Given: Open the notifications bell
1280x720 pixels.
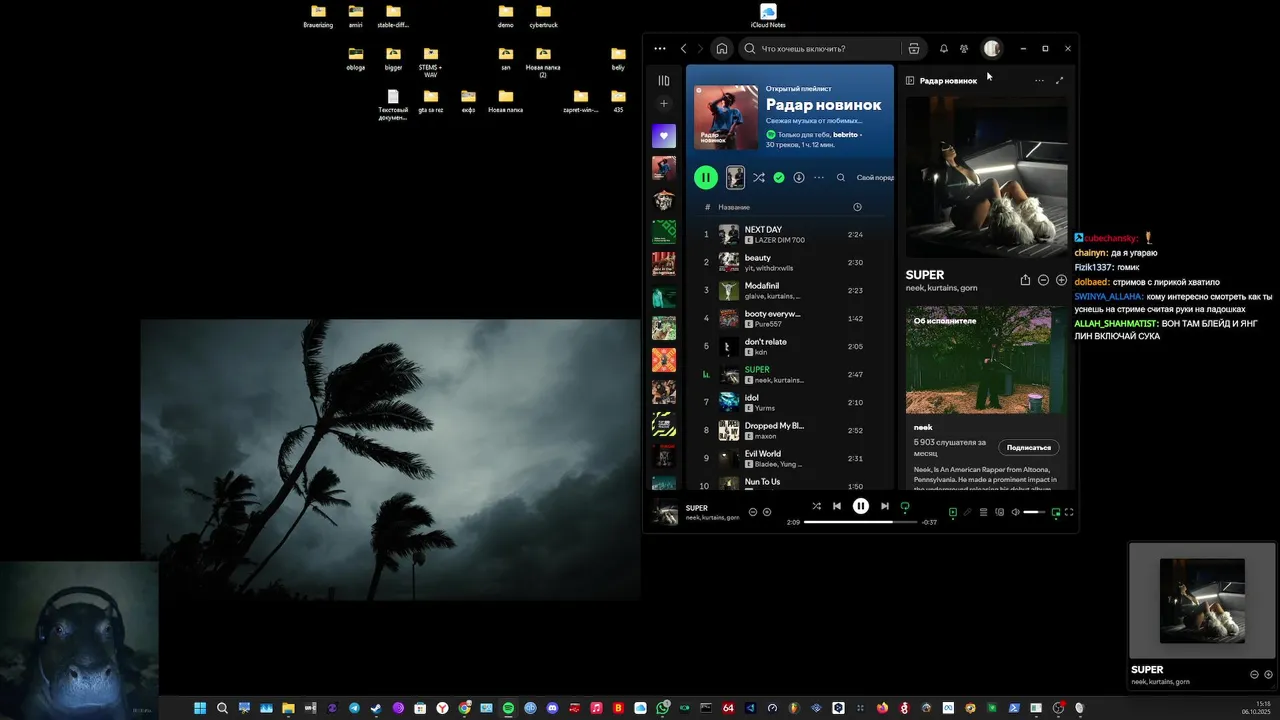Looking at the screenshot, I should coord(944,48).
